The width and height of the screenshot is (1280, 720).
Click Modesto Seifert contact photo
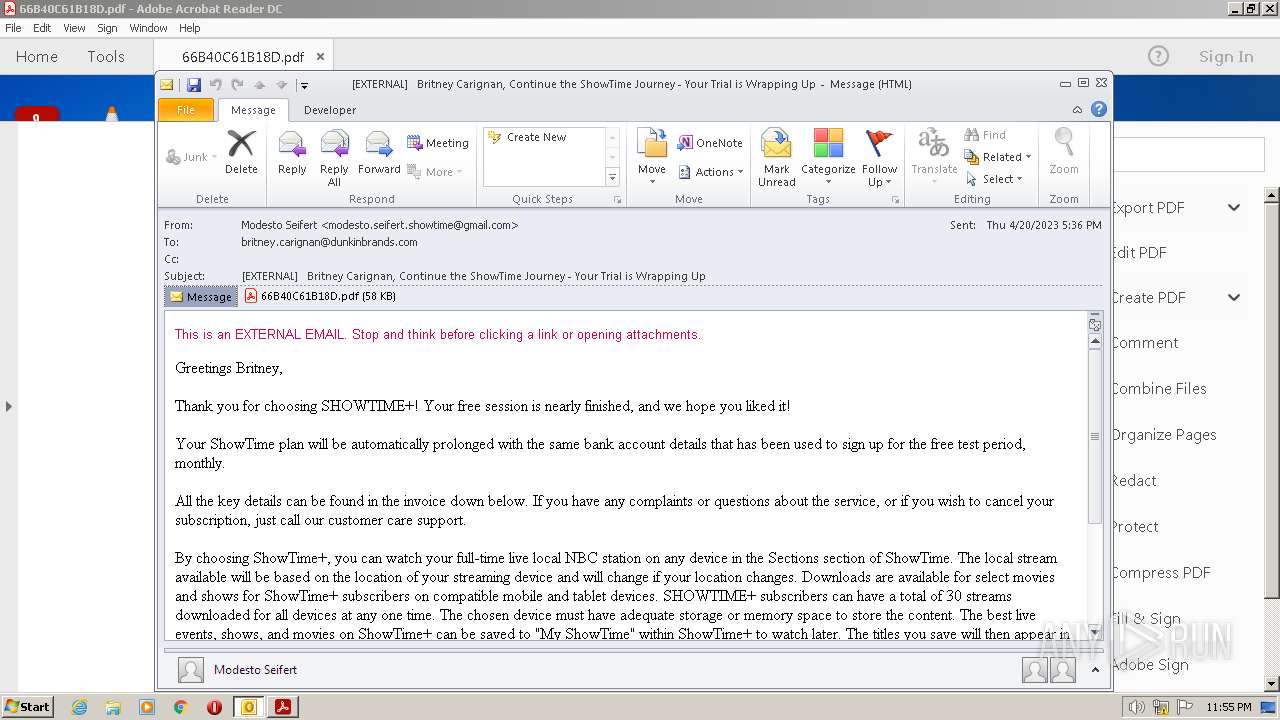tap(190, 670)
